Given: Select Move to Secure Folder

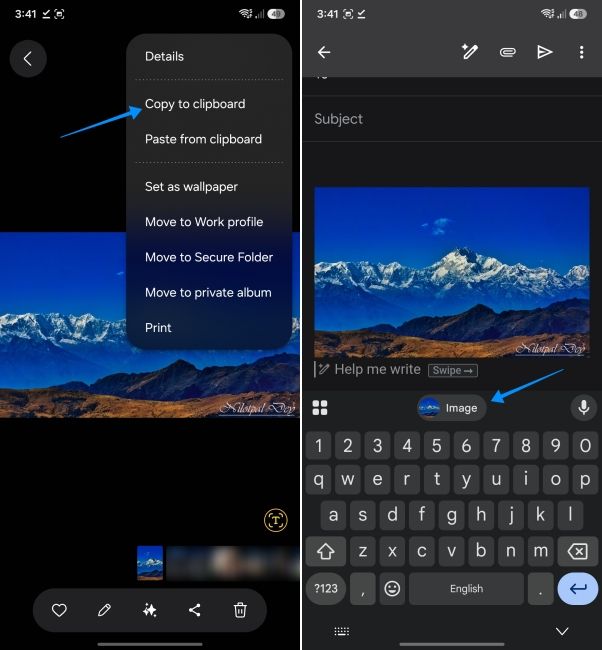Looking at the screenshot, I should 209,257.
